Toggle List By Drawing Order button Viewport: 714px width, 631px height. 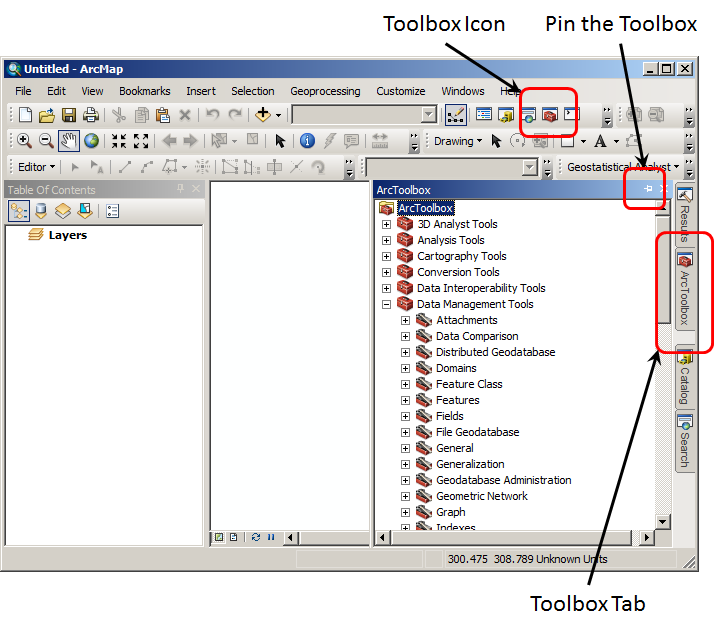pos(19,211)
